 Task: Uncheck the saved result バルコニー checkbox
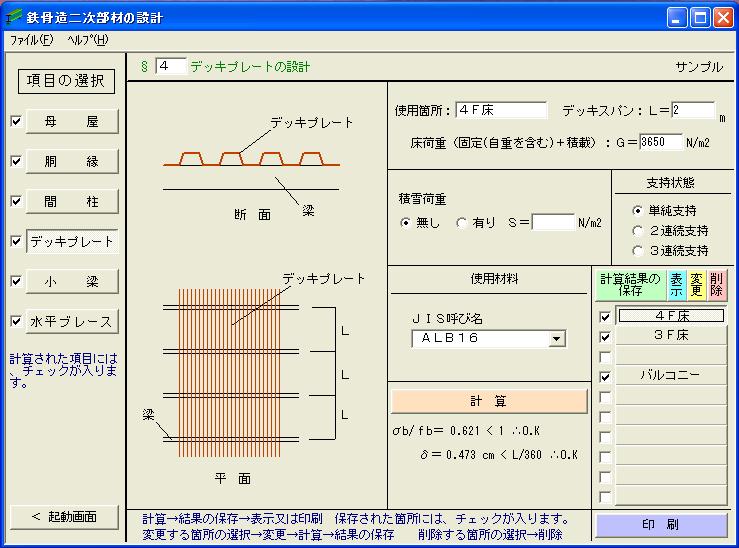pos(605,377)
